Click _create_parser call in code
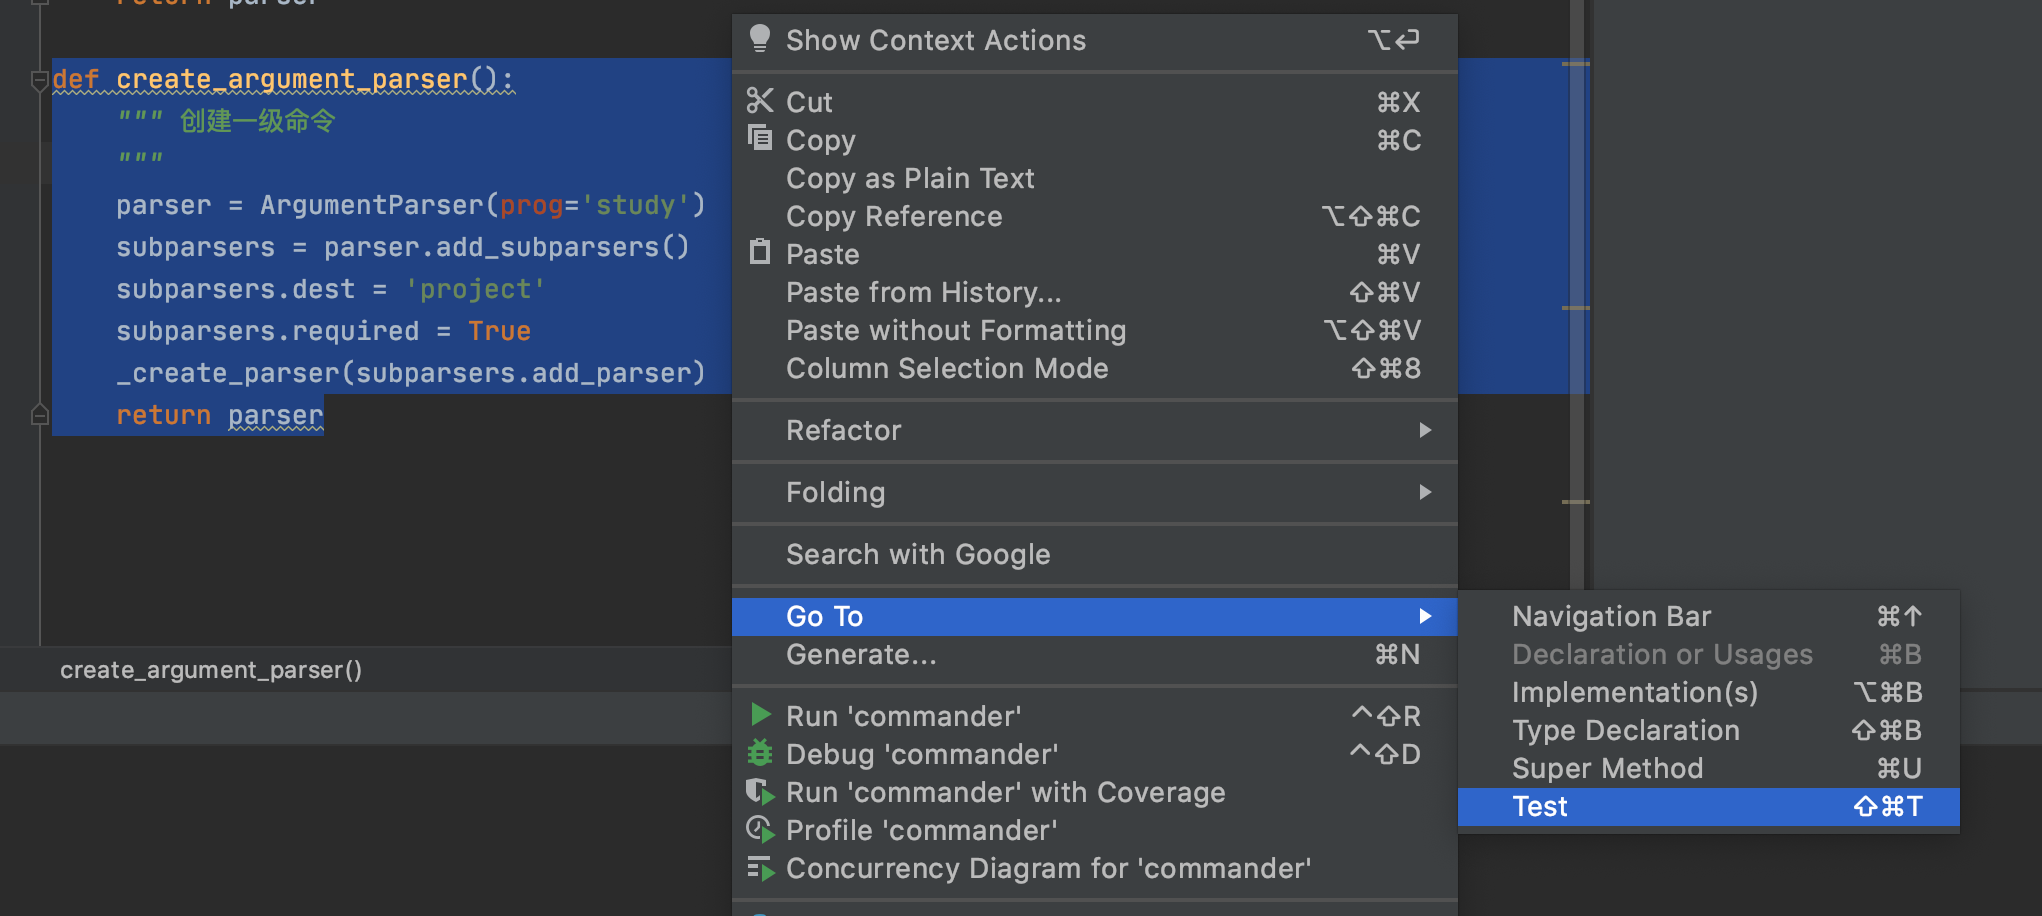Viewport: 2042px width, 916px height. [228, 373]
